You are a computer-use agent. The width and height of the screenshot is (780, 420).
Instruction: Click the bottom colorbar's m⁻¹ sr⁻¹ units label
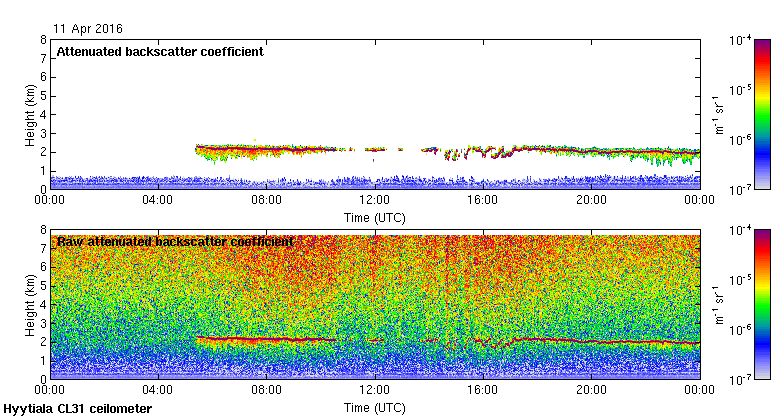tap(719, 305)
